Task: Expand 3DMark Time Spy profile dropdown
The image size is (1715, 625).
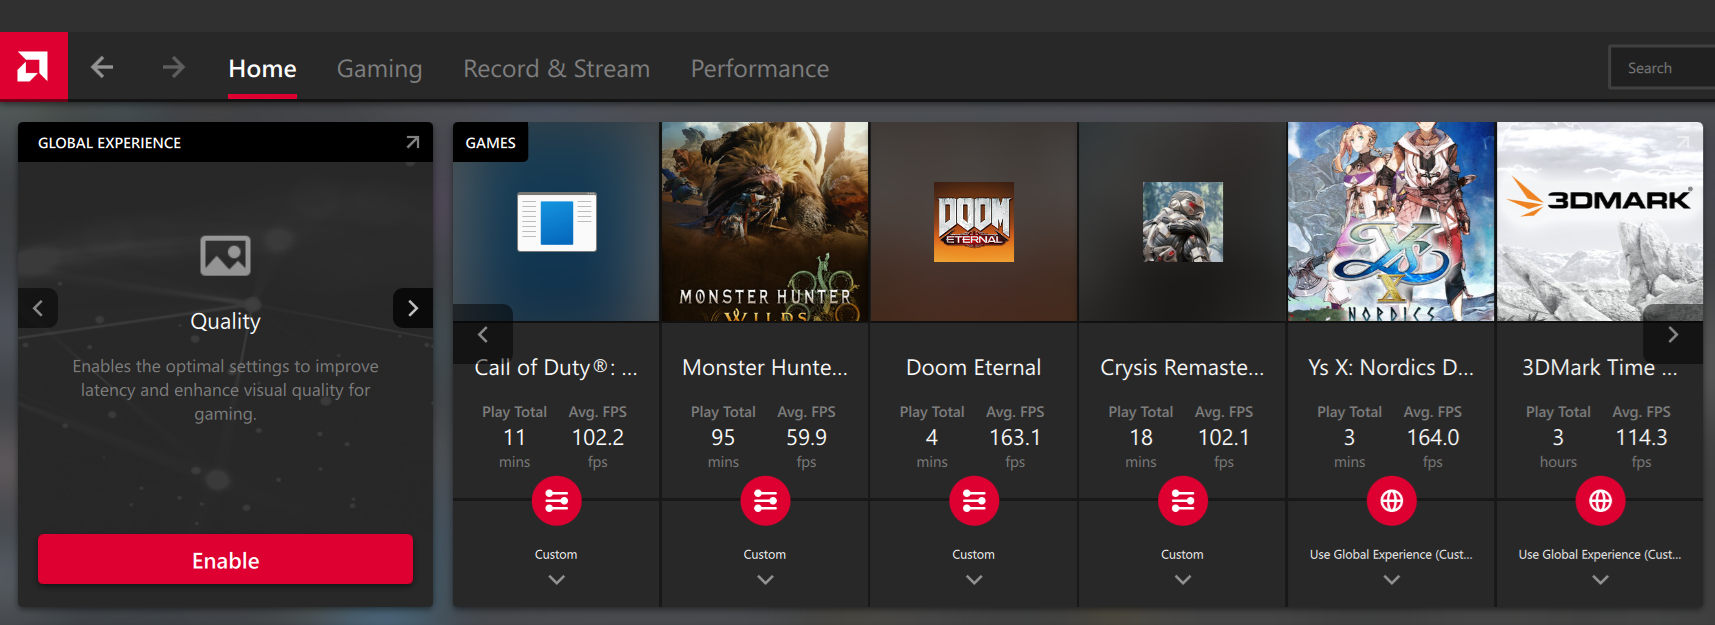Action: tap(1601, 580)
